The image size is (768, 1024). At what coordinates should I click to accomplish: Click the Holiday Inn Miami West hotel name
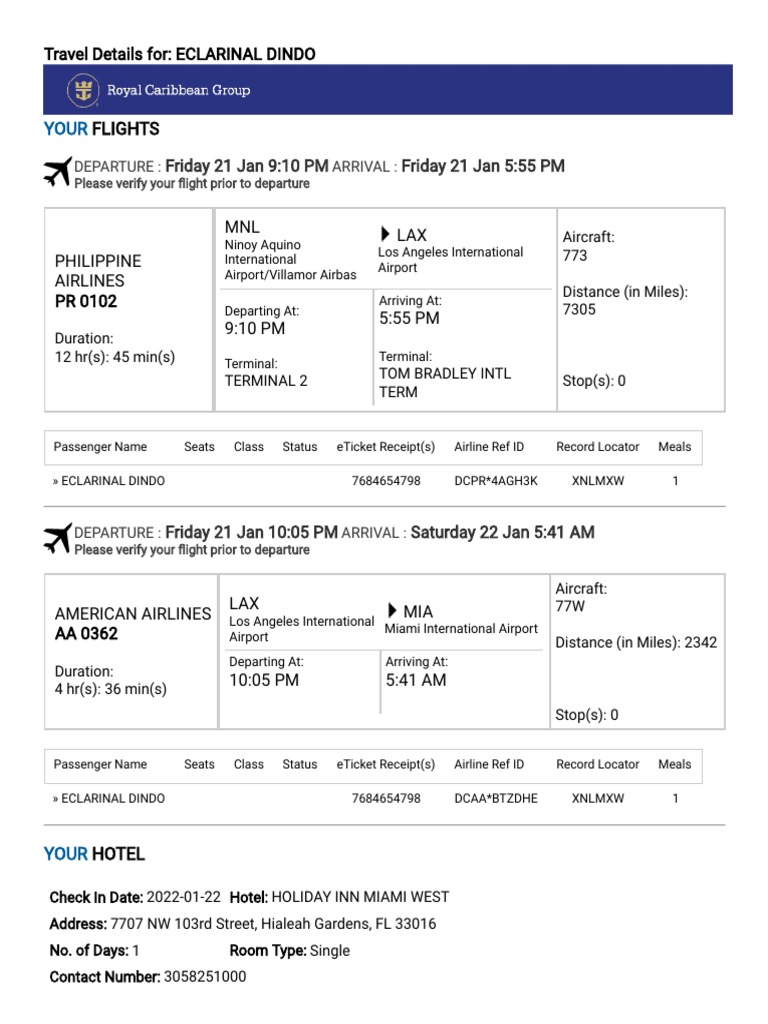coord(360,897)
